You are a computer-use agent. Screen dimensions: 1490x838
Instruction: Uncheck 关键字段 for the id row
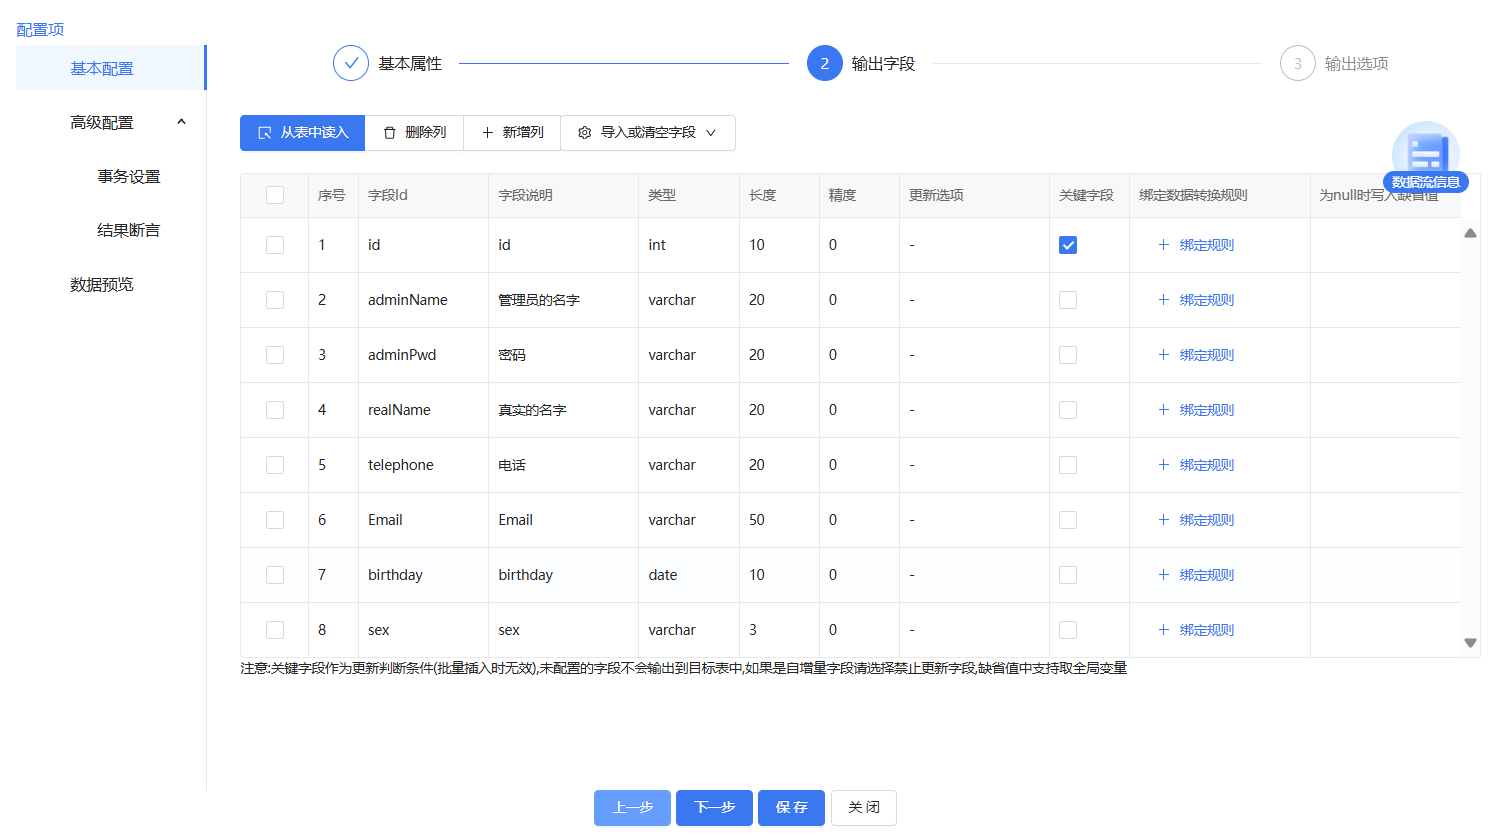click(1068, 245)
